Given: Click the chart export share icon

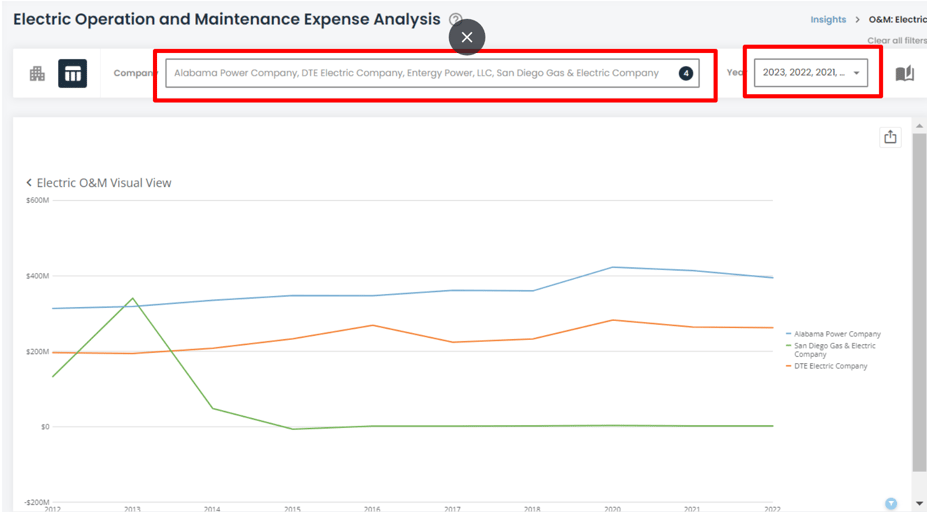Looking at the screenshot, I should pyautogui.click(x=890, y=137).
